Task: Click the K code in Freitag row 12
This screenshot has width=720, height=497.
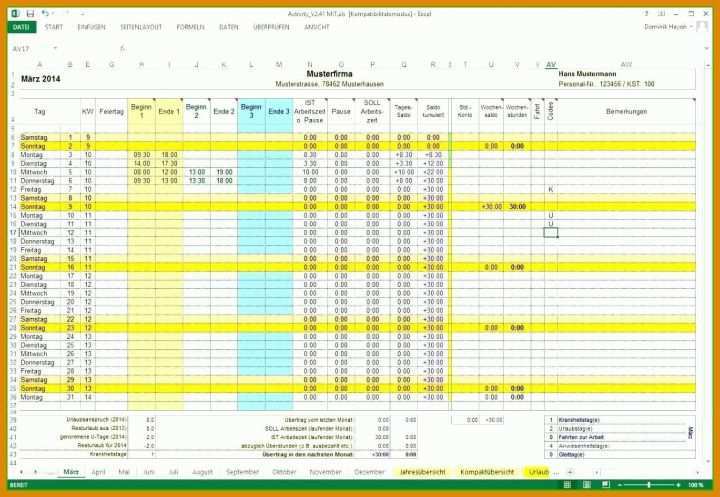Action: [x=551, y=189]
